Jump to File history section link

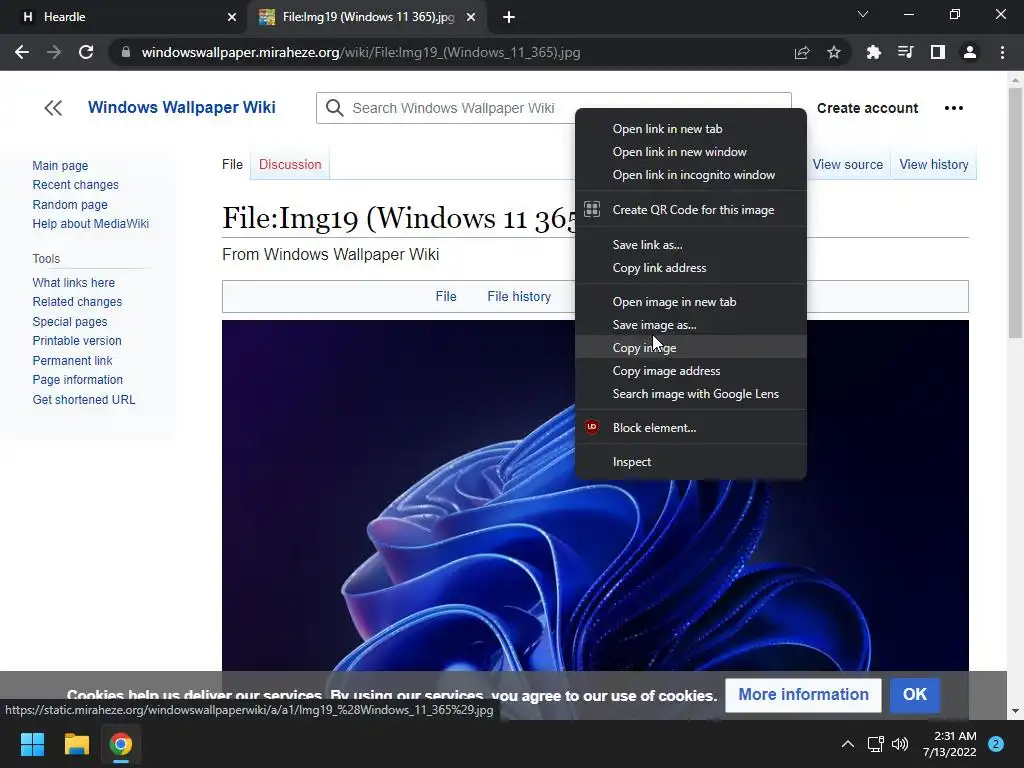[x=519, y=296]
